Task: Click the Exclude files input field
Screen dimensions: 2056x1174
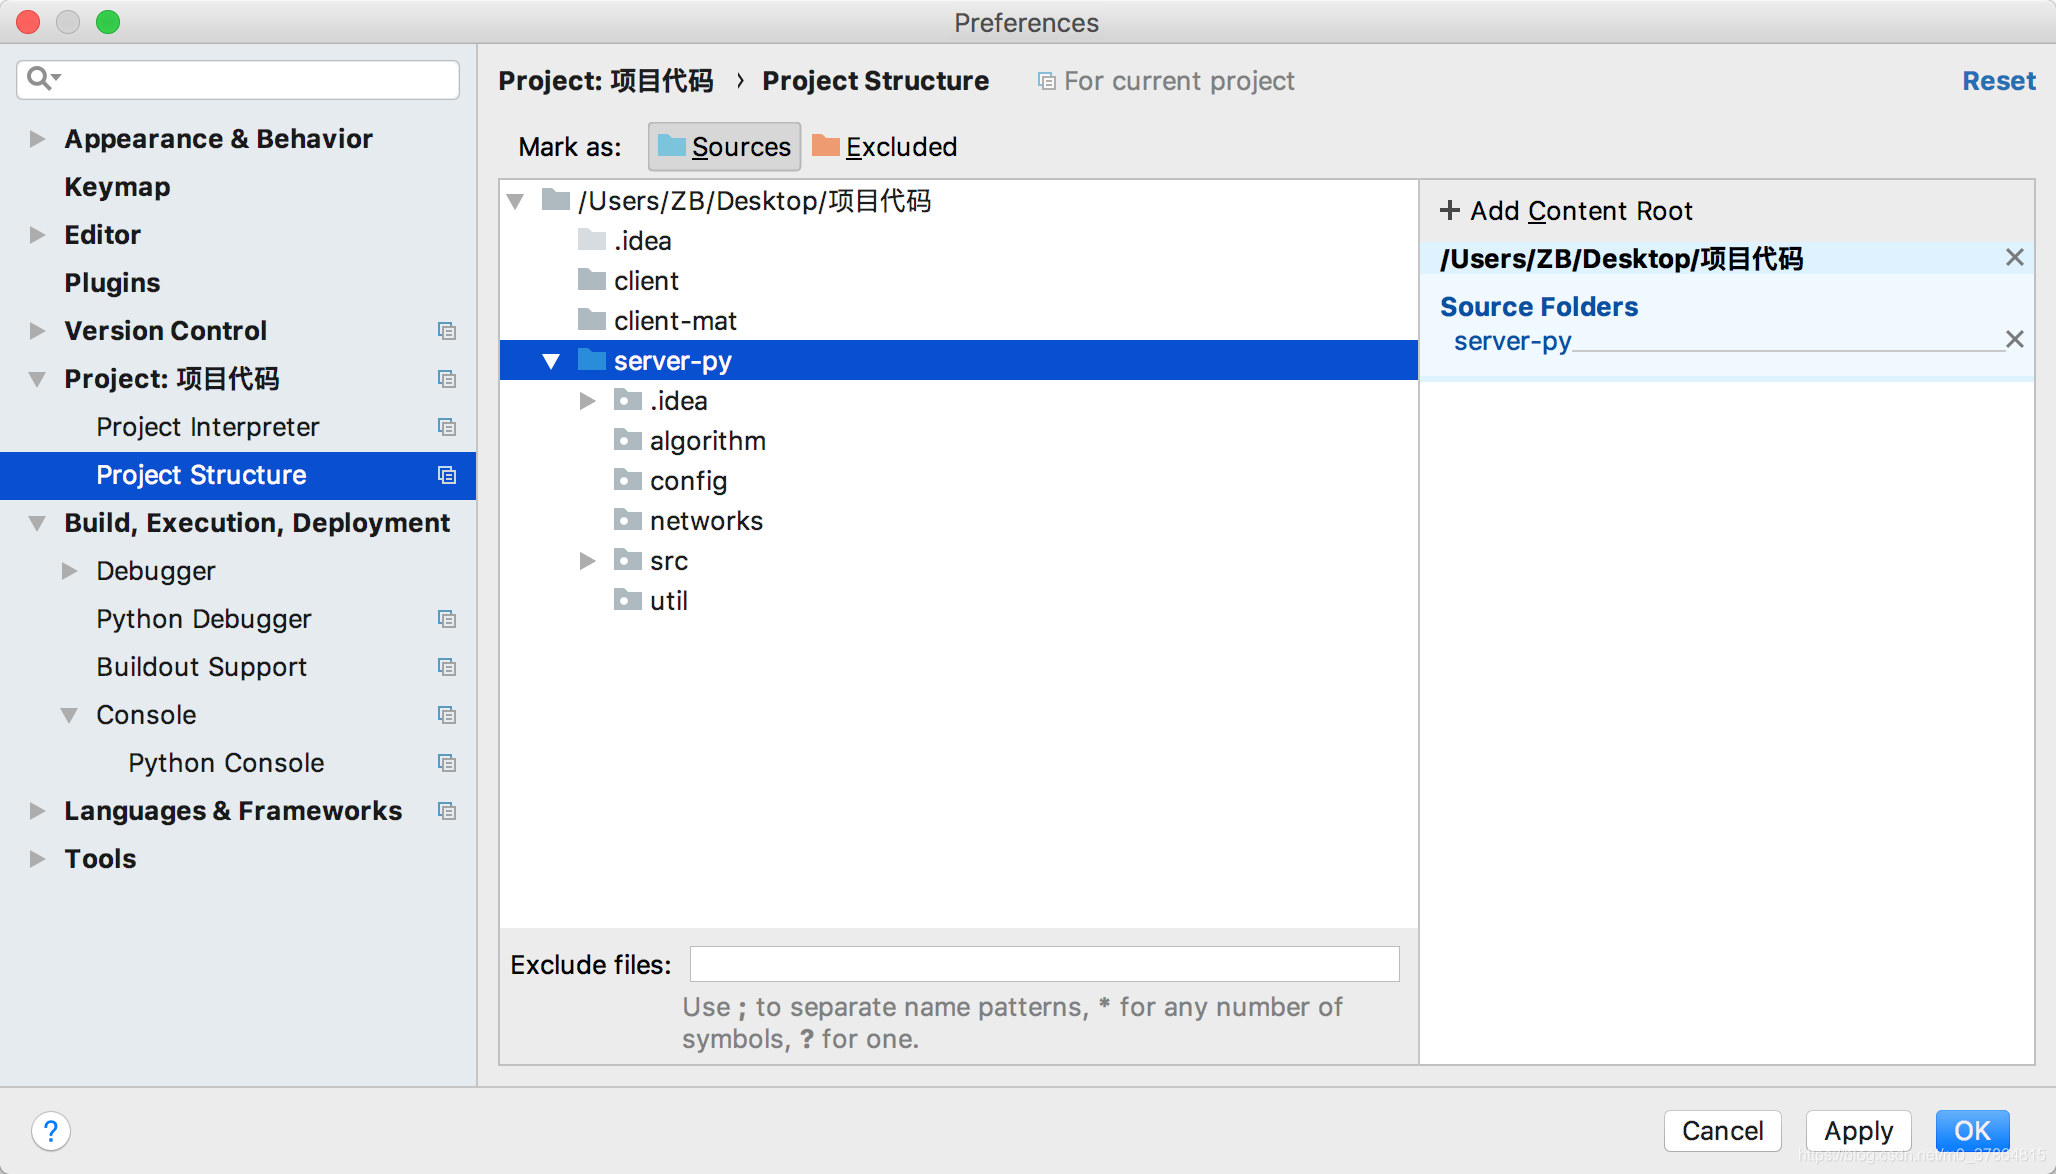Action: (1044, 964)
